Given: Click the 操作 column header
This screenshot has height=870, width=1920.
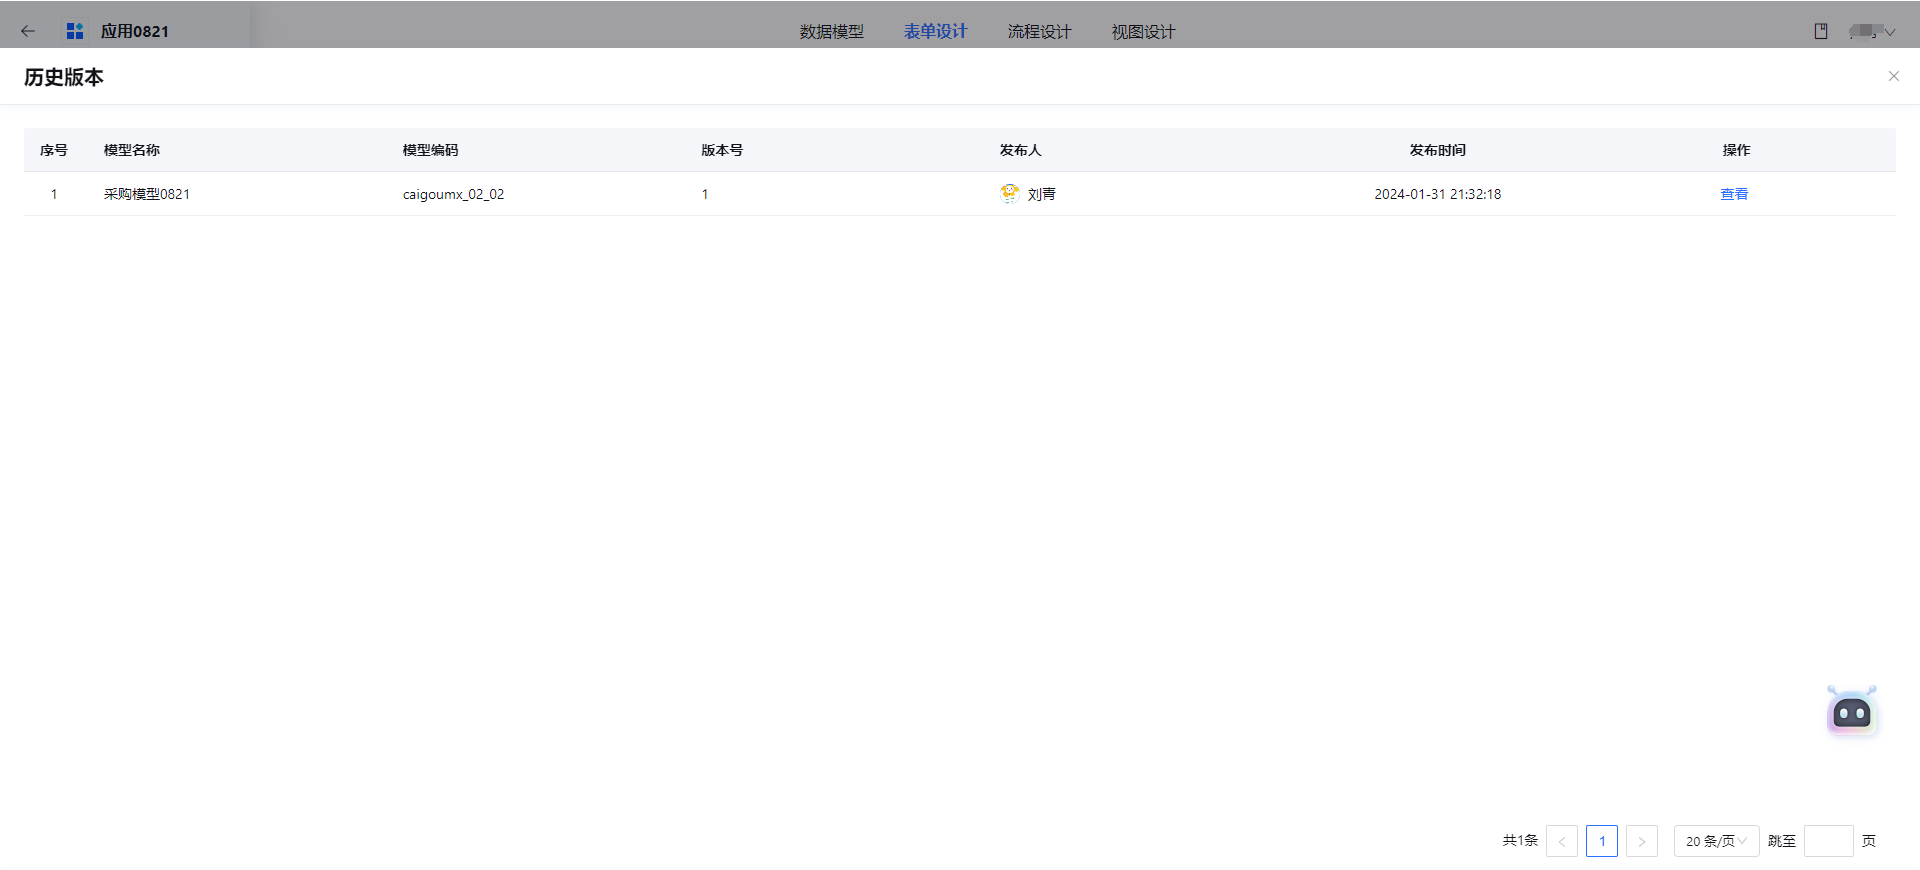Looking at the screenshot, I should click(x=1736, y=150).
